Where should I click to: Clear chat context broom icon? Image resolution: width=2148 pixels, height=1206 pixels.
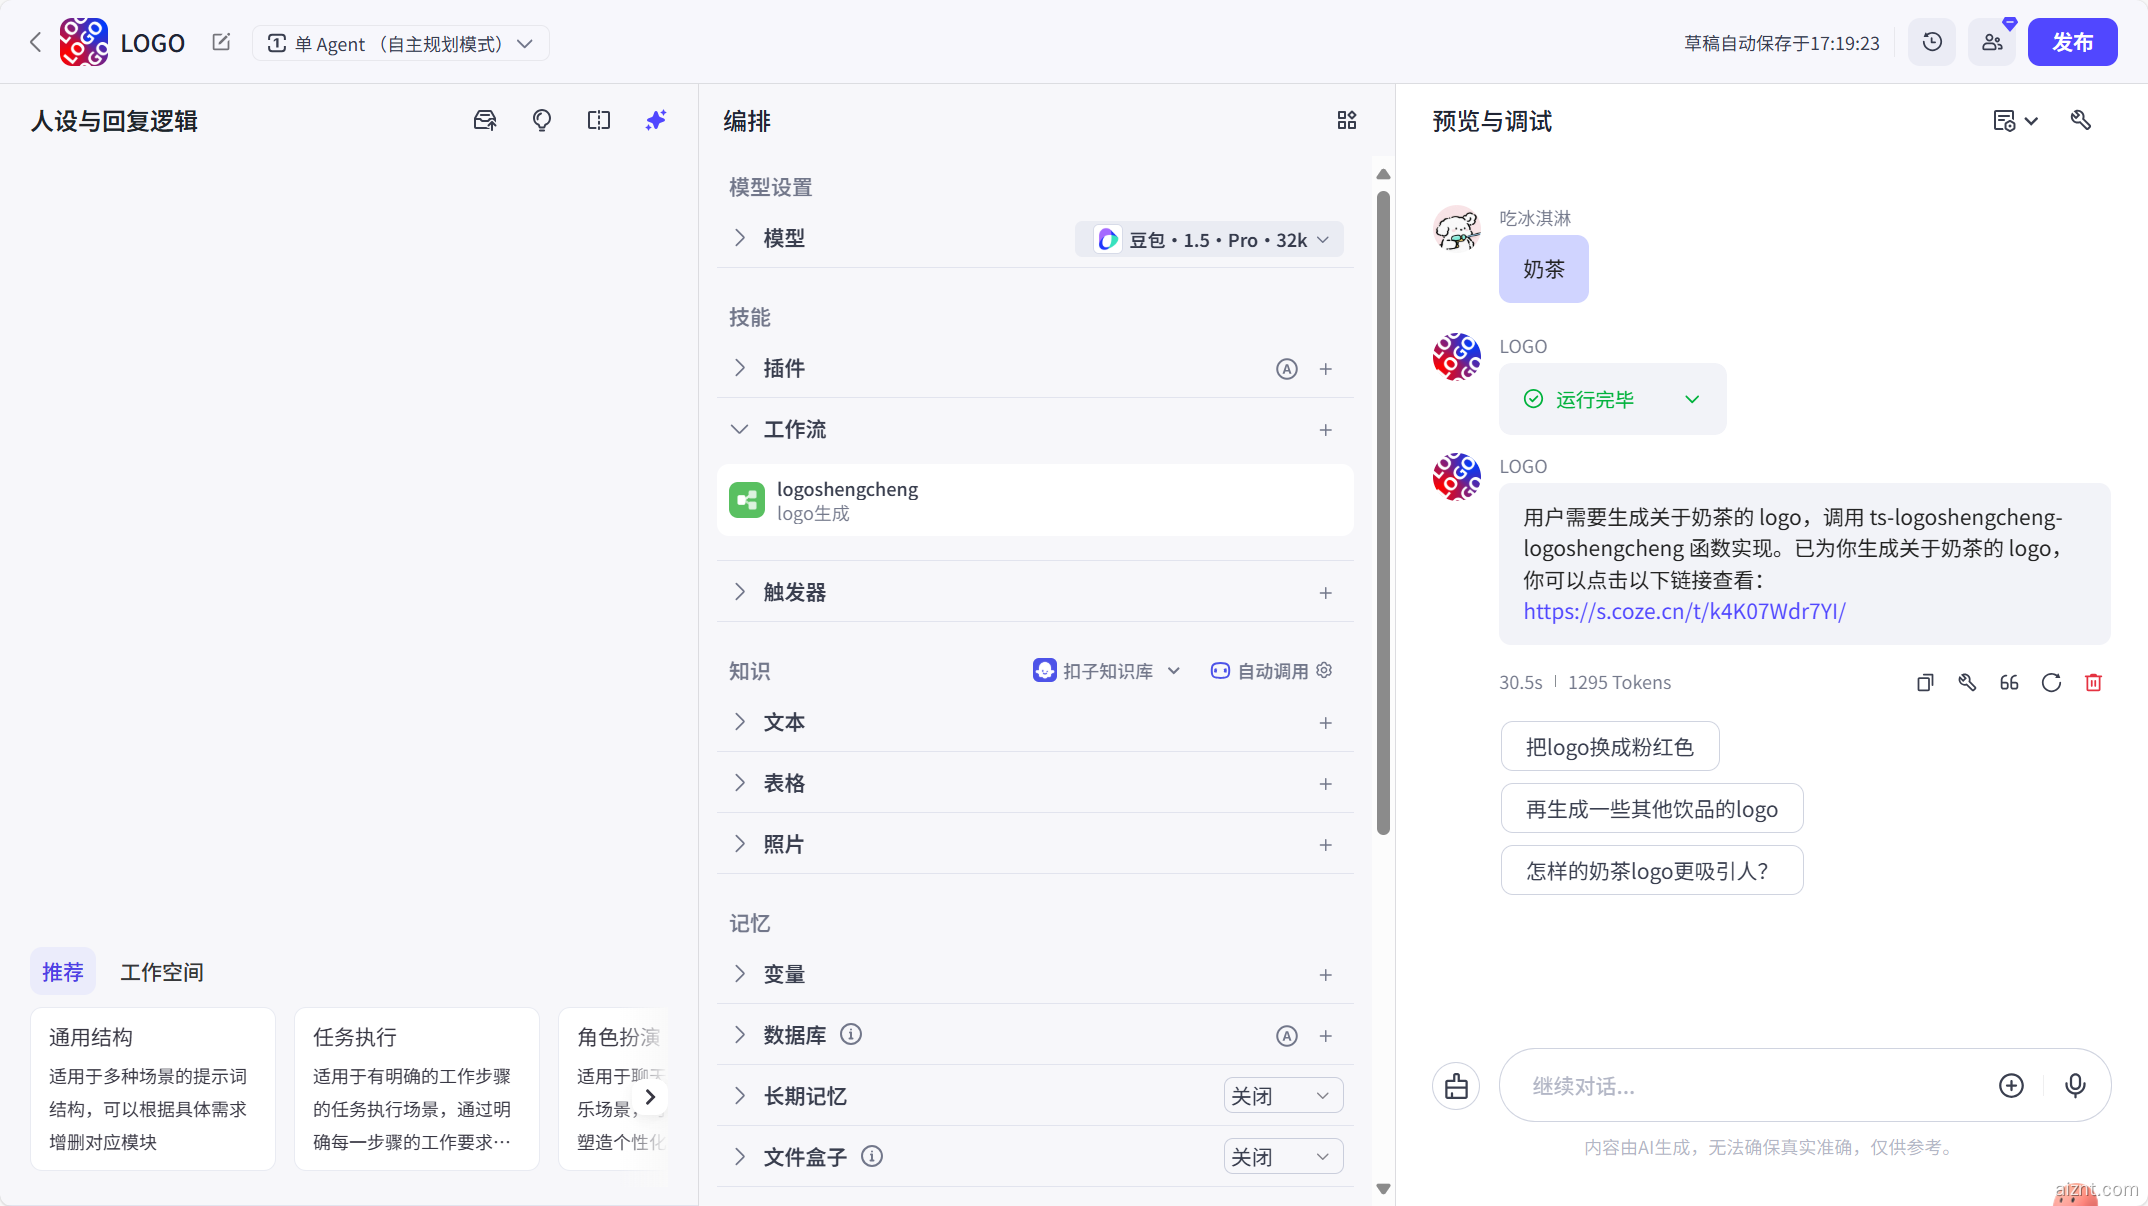[x=1456, y=1086]
